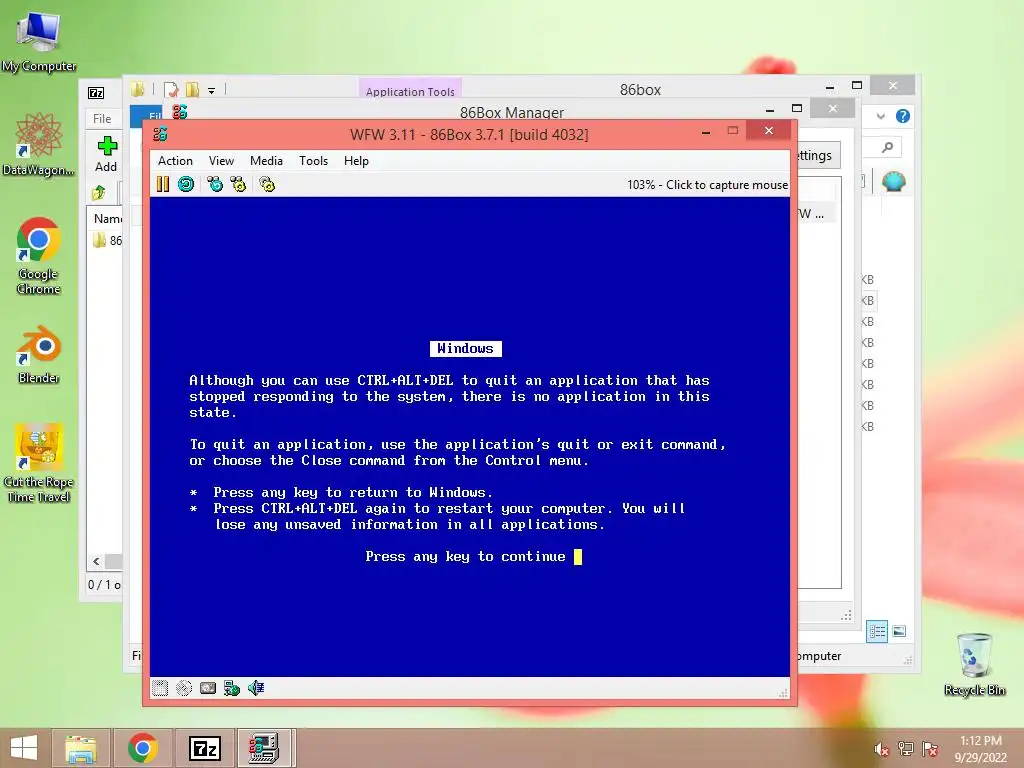The image size is (1024, 768).
Task: Switch Explorer to details view icon
Action: tap(877, 632)
